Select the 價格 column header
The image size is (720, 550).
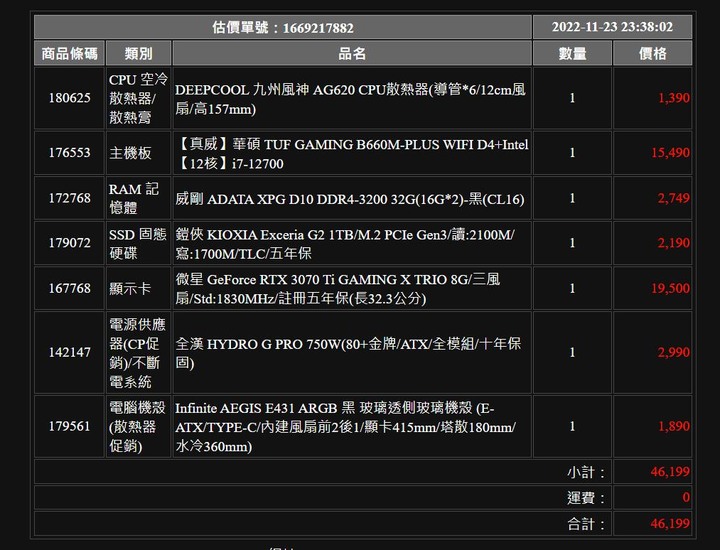652,53
